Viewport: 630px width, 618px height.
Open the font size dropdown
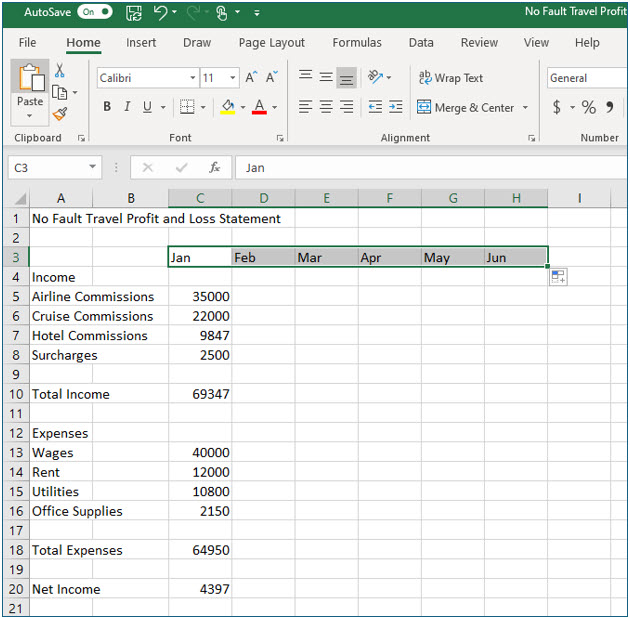[x=233, y=78]
